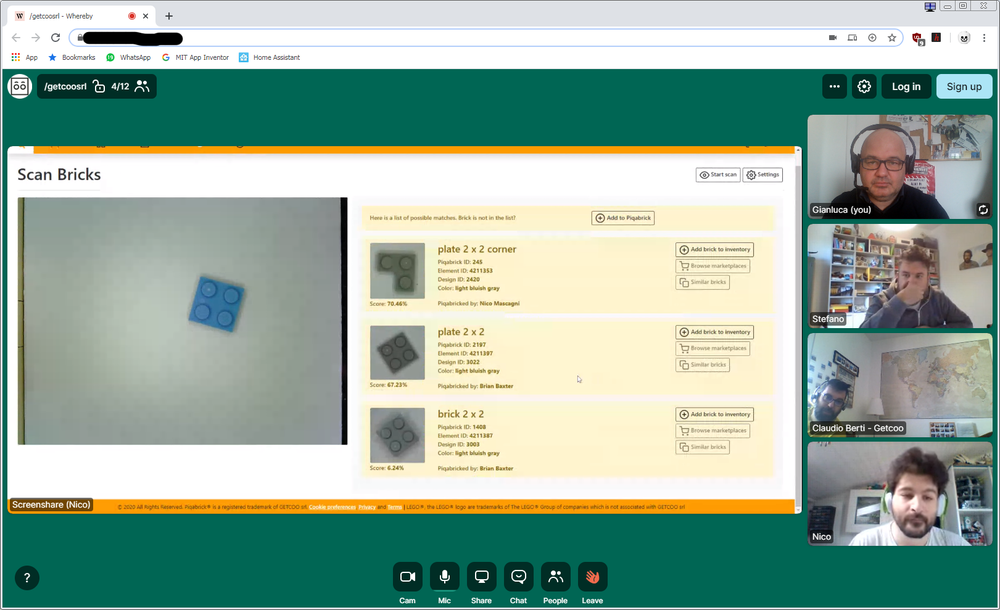
Task: Click Add to Piqabrick button
Action: tap(623, 218)
